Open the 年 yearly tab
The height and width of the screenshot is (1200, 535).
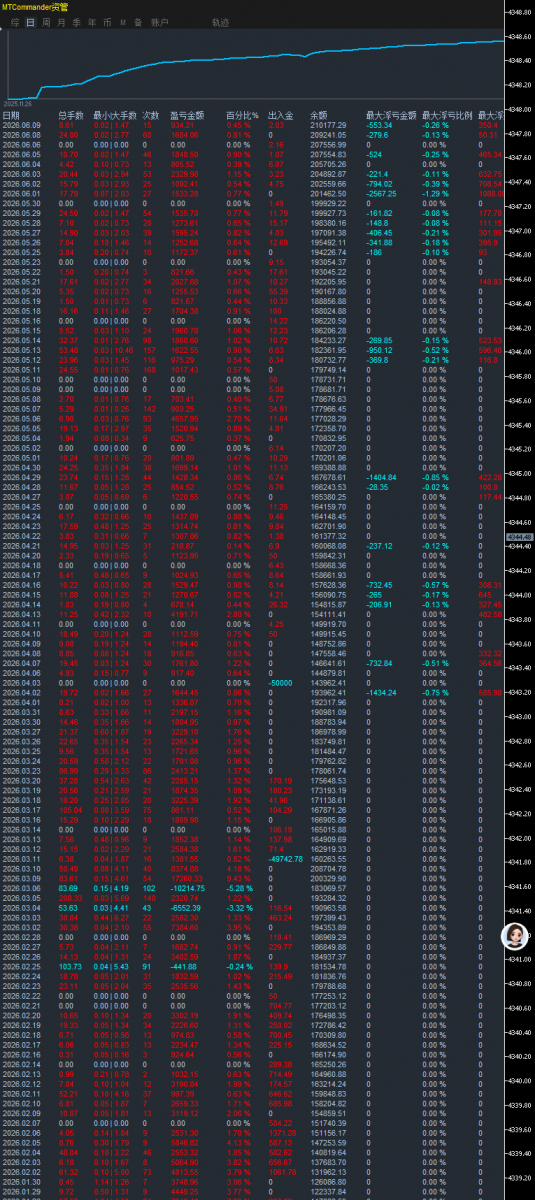point(92,21)
